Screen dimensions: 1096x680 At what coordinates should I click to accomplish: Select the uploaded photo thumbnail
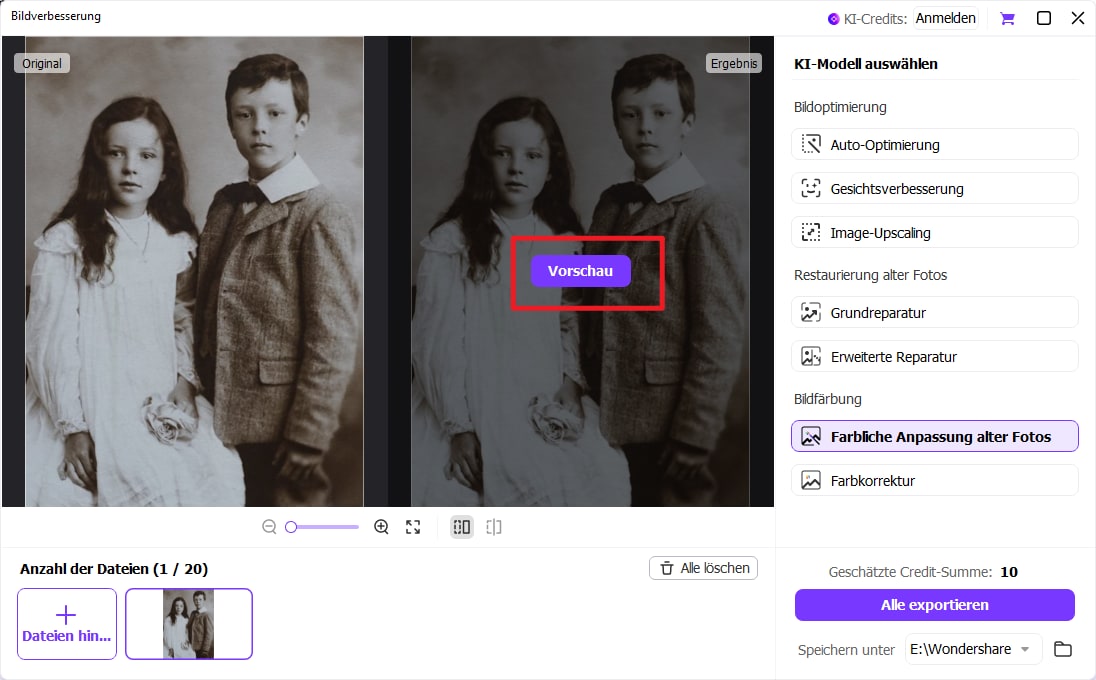(x=189, y=624)
